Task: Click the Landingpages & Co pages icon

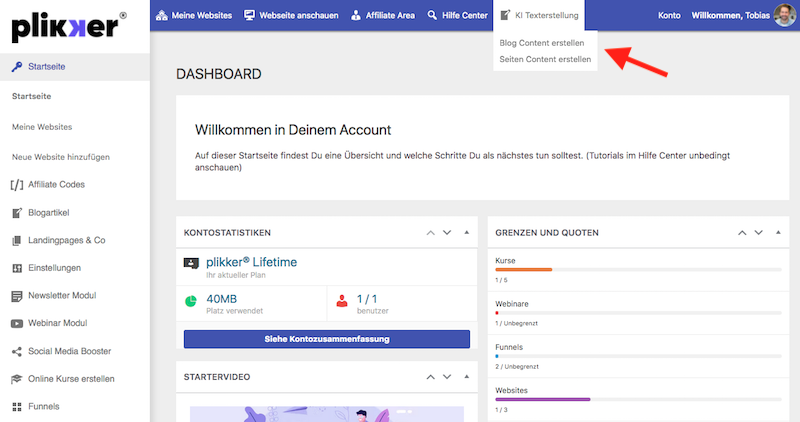Action: [17, 240]
